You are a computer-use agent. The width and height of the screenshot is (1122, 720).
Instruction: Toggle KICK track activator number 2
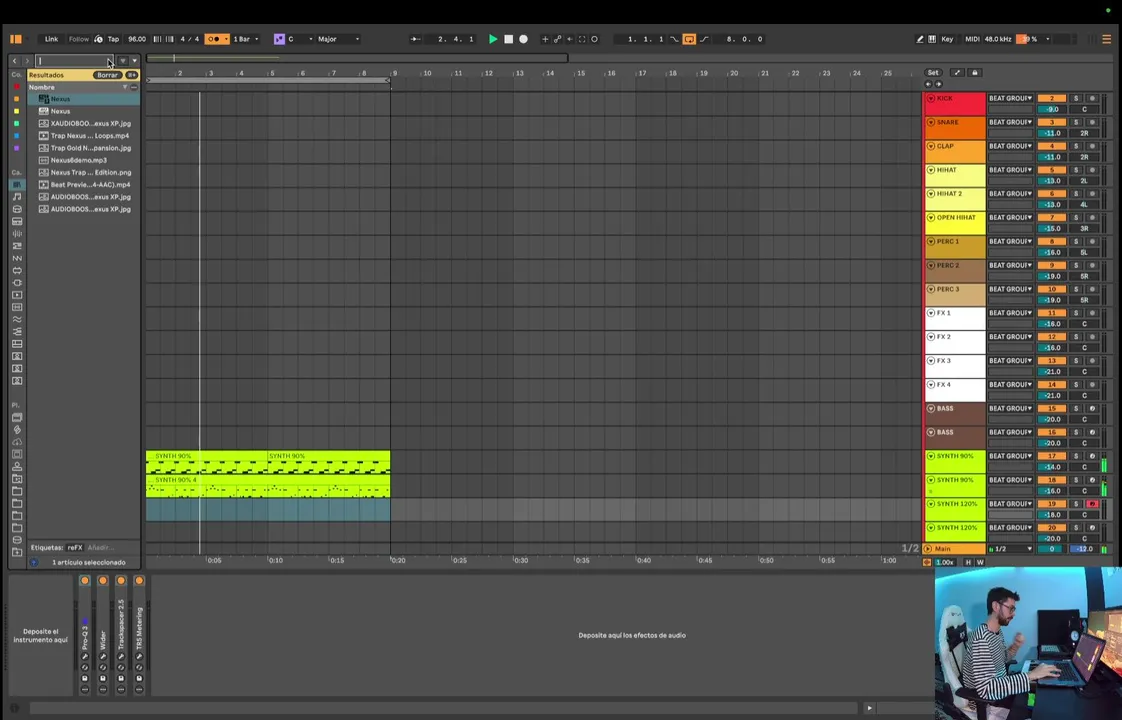(x=1052, y=99)
